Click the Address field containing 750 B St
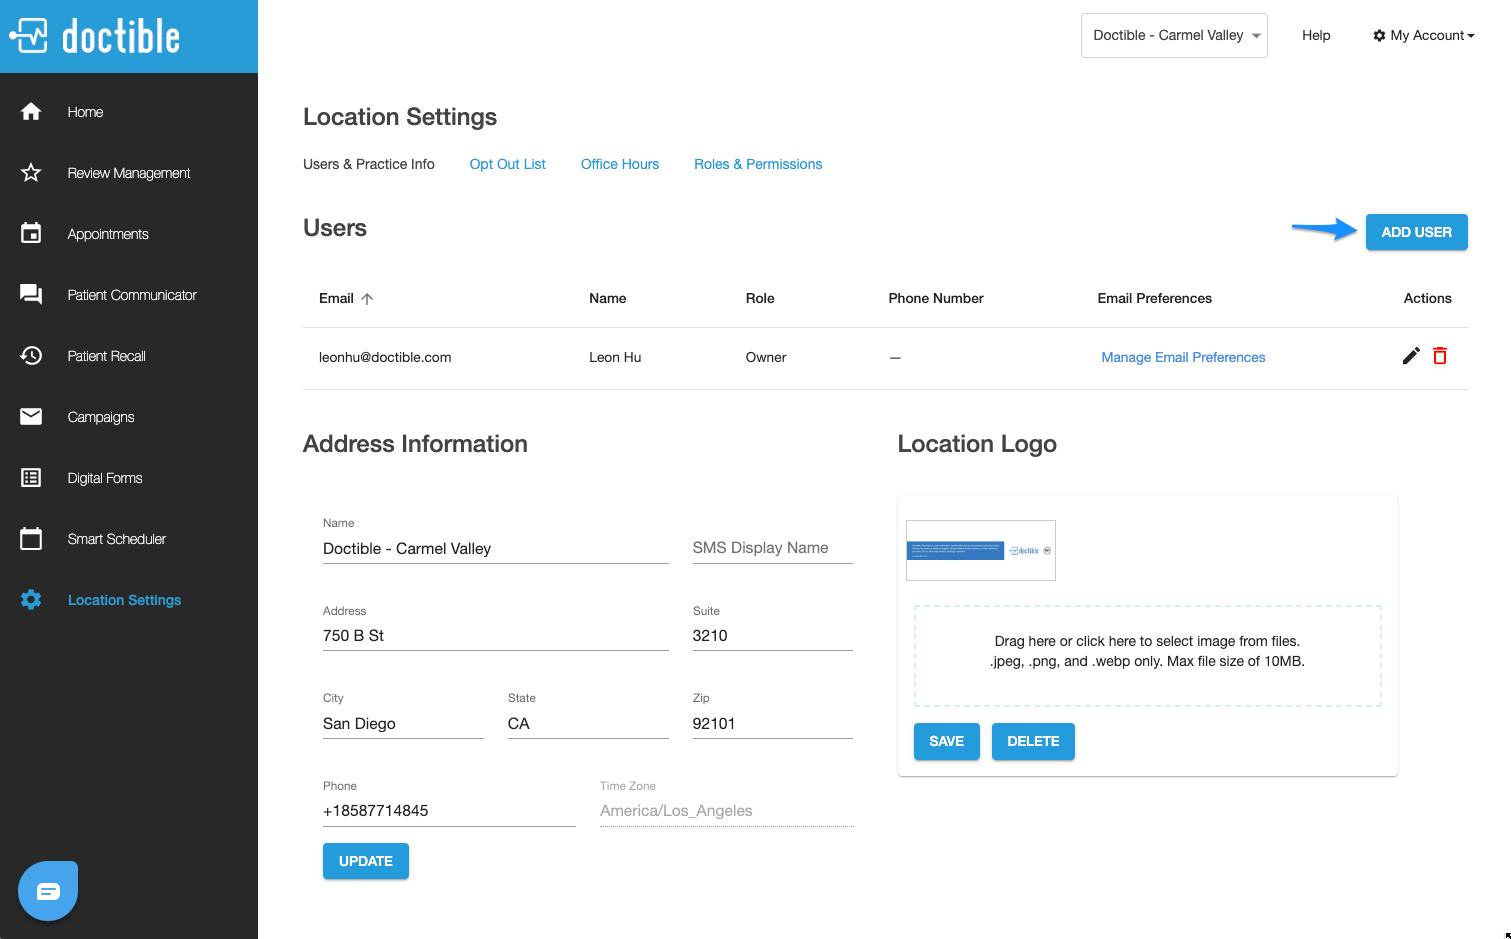Screen dimensions: 1511x939 point(496,636)
